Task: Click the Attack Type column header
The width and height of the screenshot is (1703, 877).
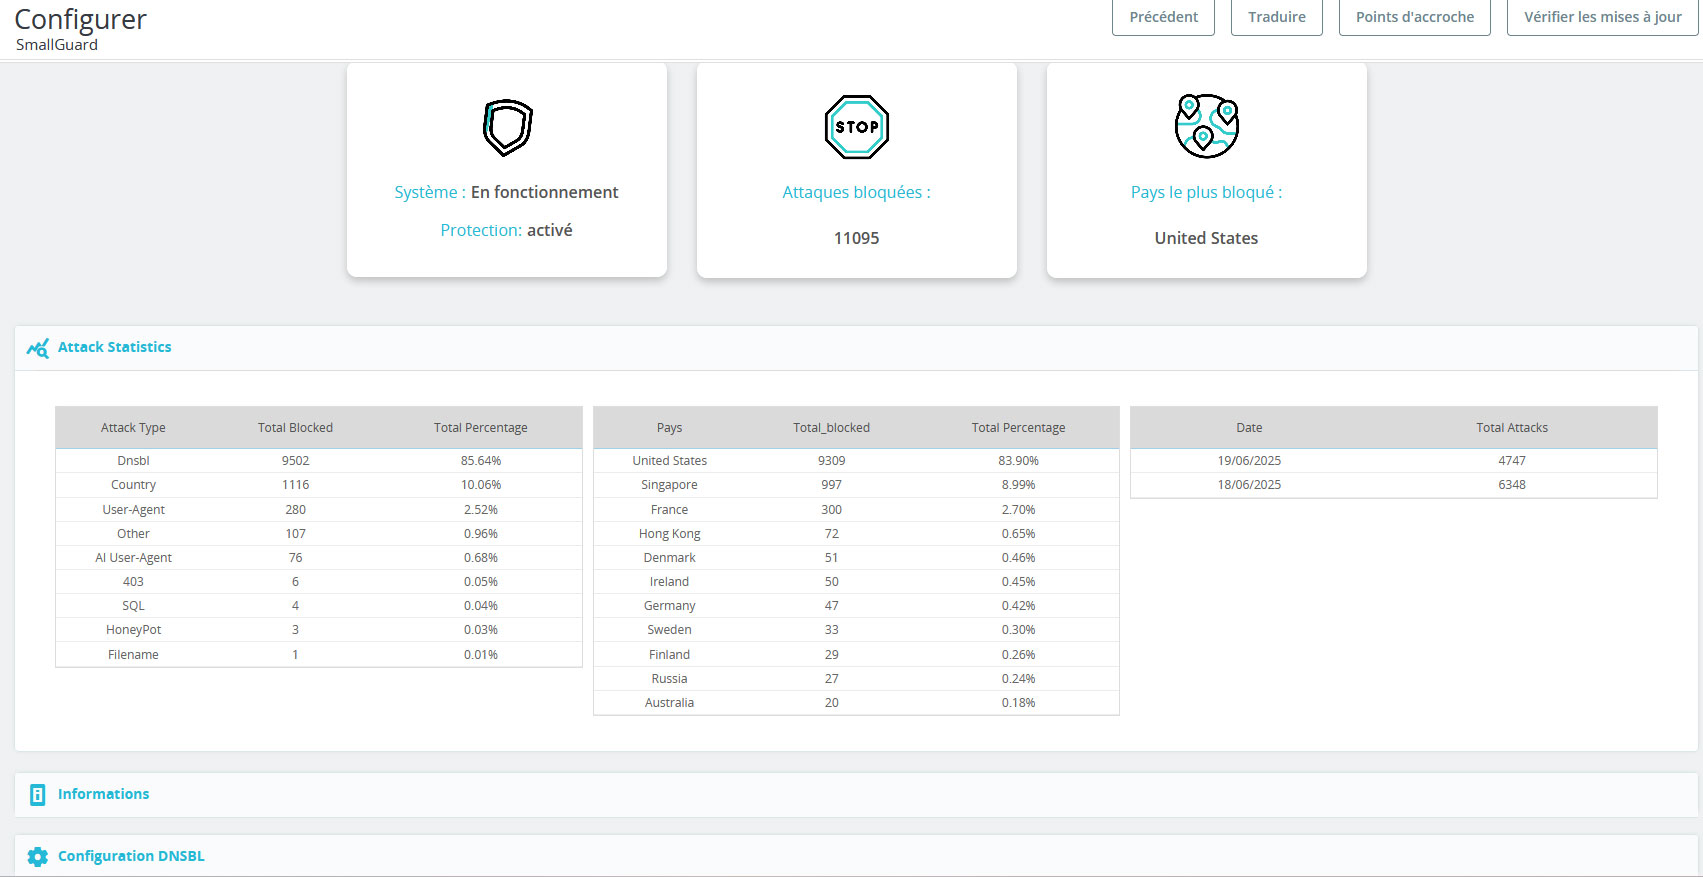Action: [x=133, y=428]
